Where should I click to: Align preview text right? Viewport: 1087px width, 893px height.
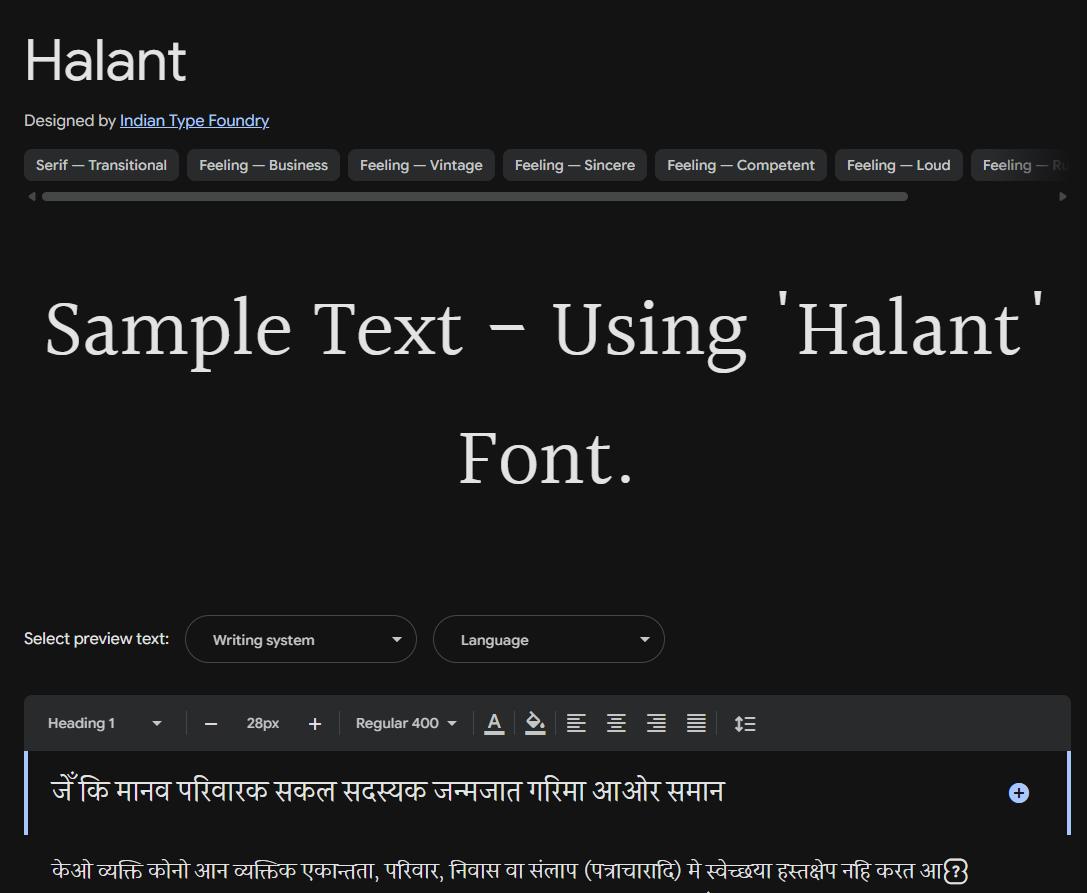[656, 723]
